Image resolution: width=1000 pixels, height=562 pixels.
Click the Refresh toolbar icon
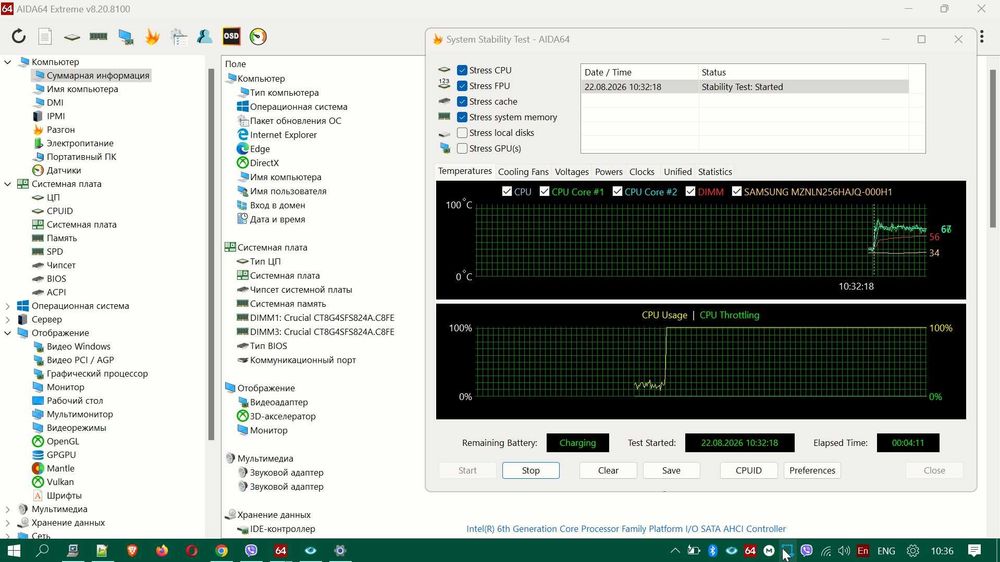18,36
